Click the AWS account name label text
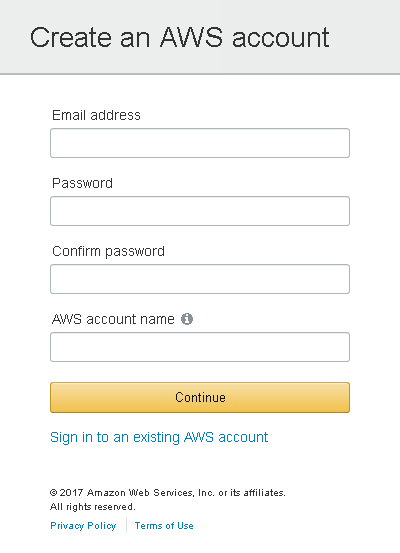This screenshot has height=553, width=400. pyautogui.click(x=113, y=319)
